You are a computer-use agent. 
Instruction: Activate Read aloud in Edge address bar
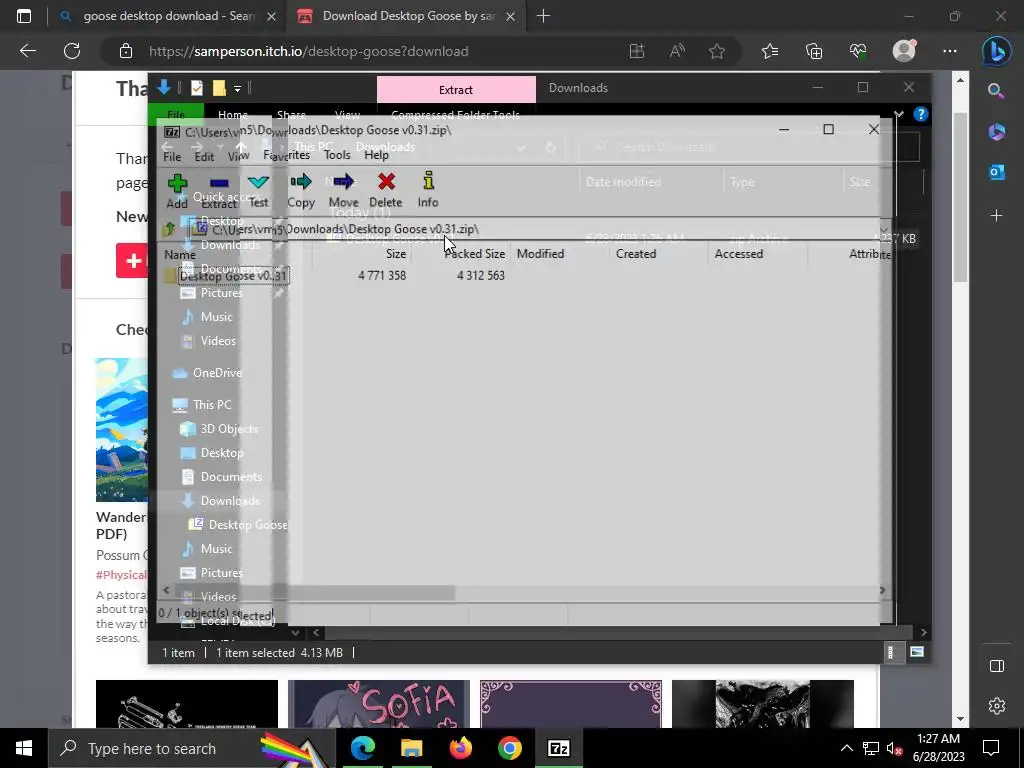pyautogui.click(x=677, y=51)
